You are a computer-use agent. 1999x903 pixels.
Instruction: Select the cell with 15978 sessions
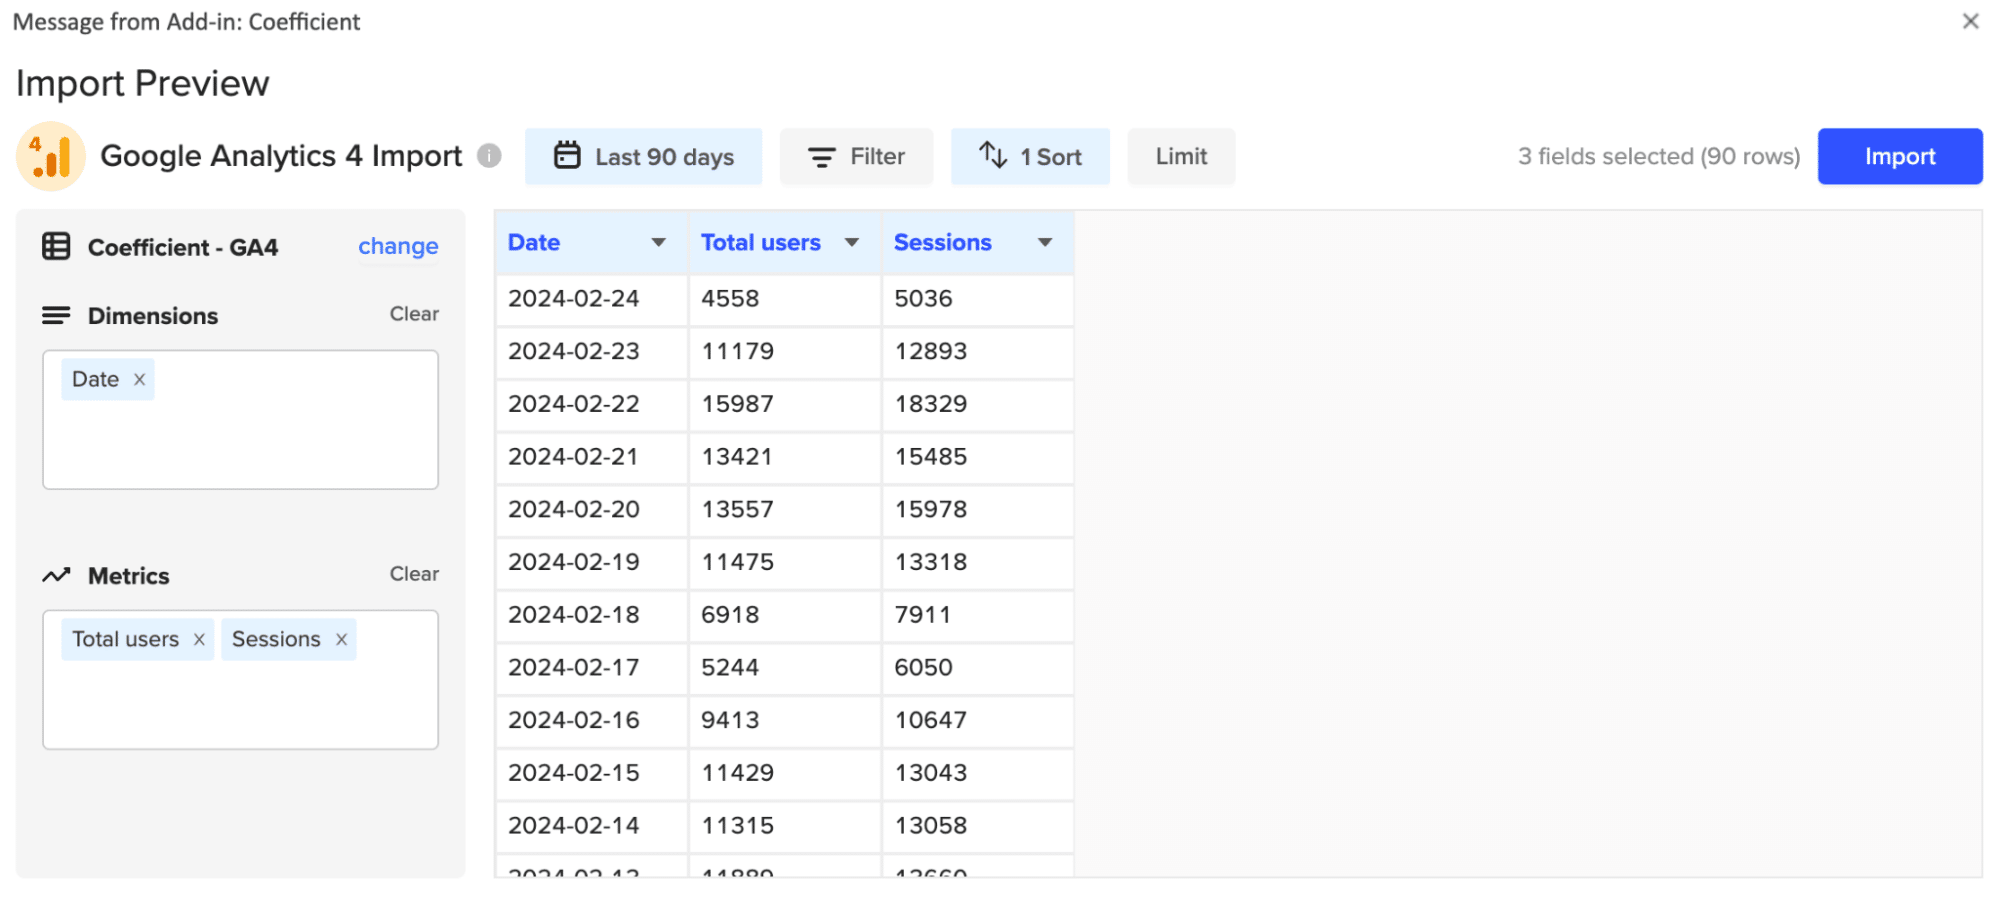[977, 510]
